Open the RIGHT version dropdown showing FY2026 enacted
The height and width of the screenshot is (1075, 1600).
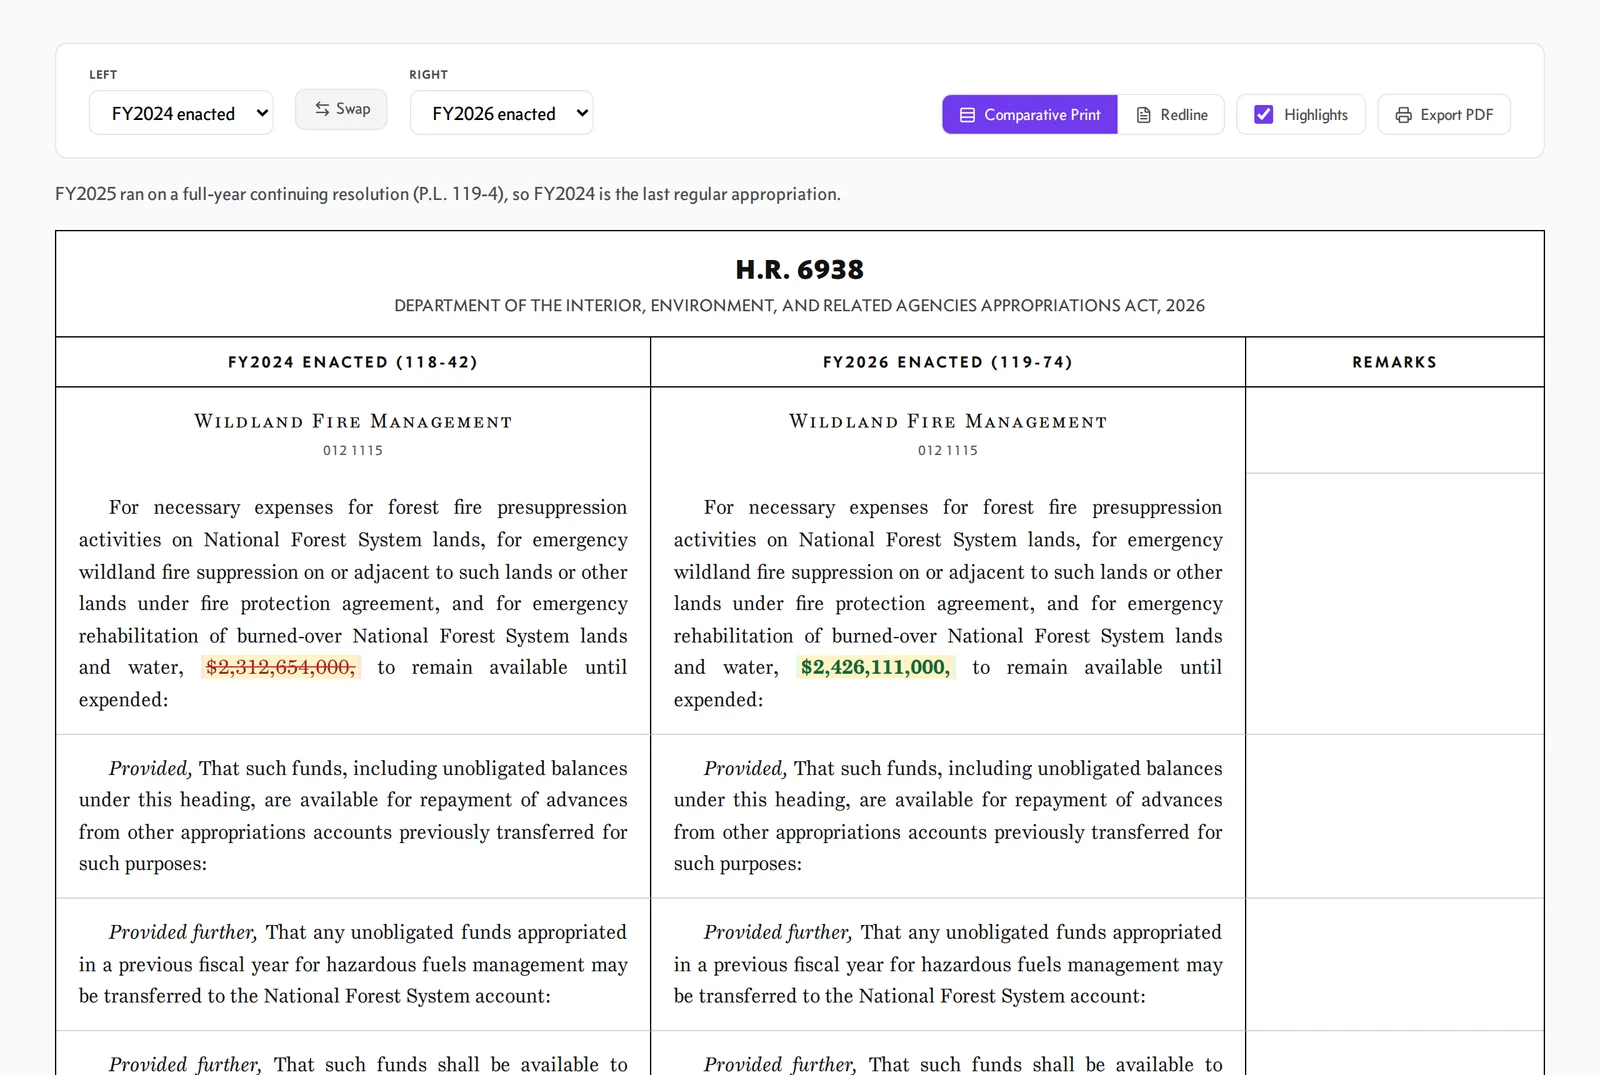point(501,113)
